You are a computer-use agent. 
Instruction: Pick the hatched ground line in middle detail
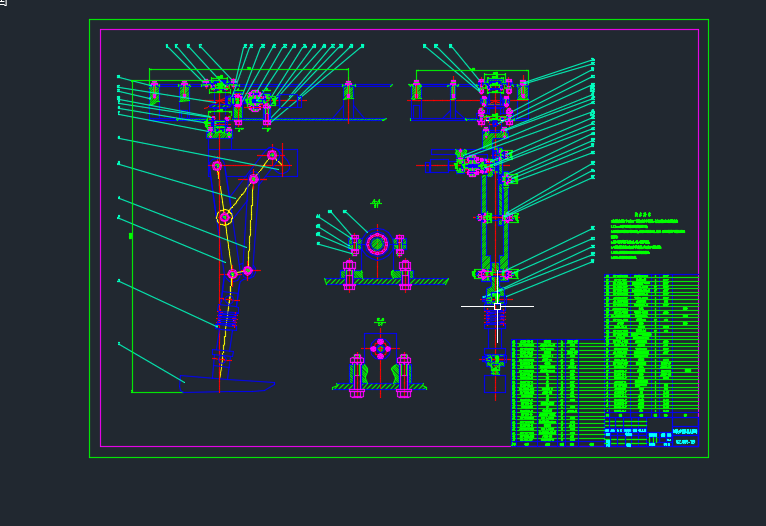pyautogui.click(x=386, y=281)
